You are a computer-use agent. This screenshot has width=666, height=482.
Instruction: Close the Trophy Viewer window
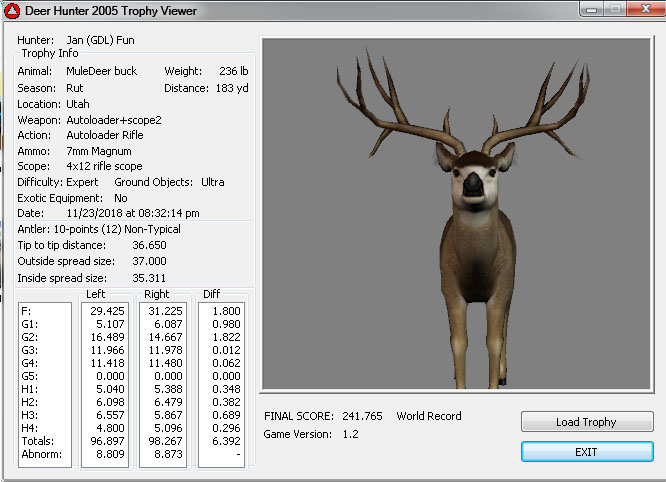coord(646,8)
